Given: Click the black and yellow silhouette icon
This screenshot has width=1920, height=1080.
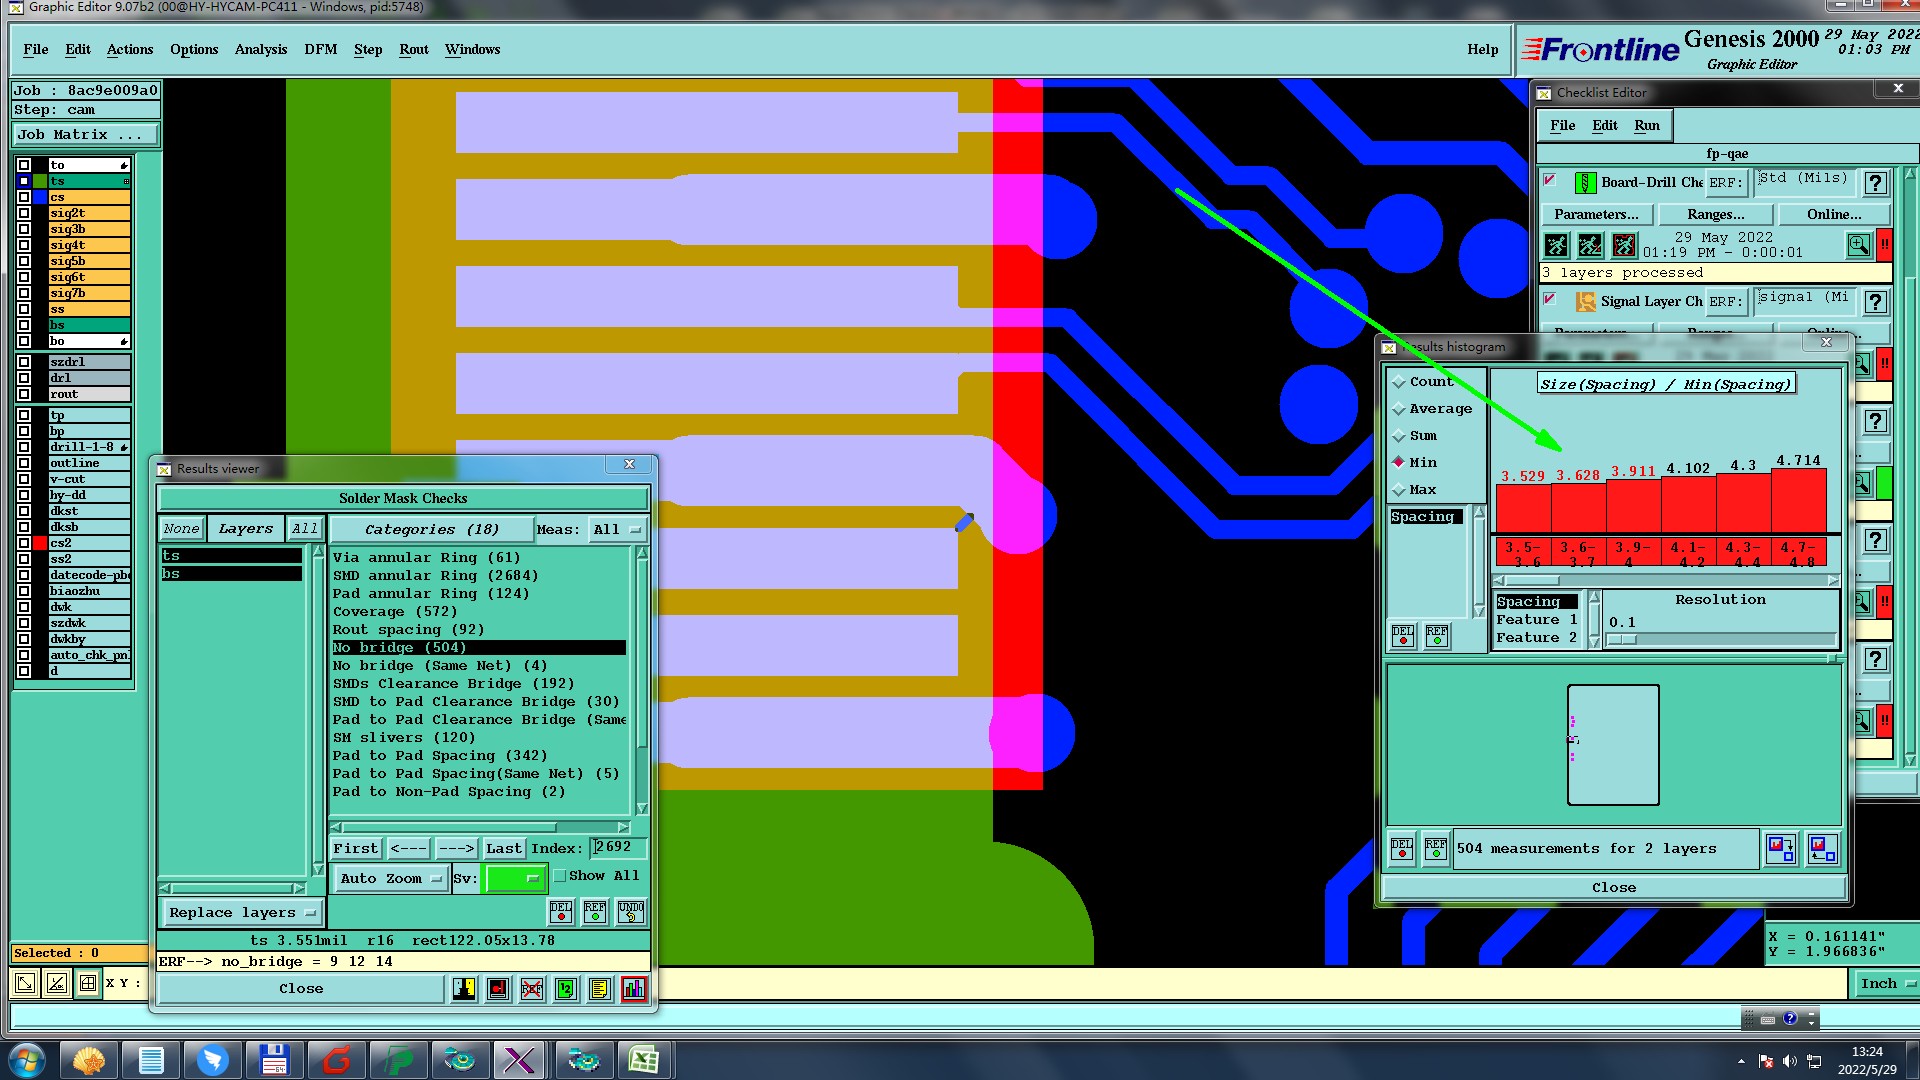Looking at the screenshot, I should pyautogui.click(x=464, y=989).
